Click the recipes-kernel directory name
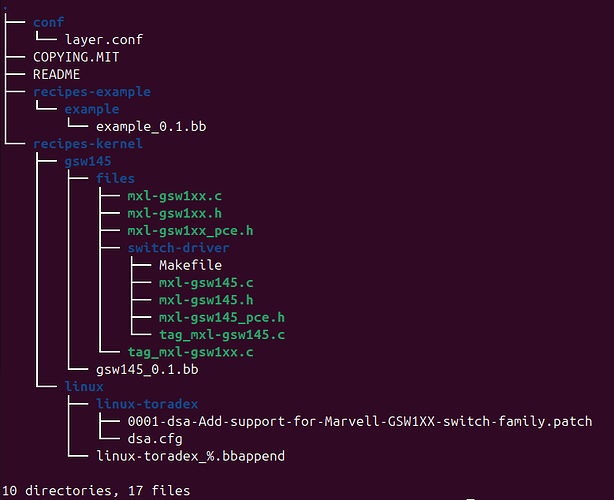The image size is (614, 500). (87, 144)
